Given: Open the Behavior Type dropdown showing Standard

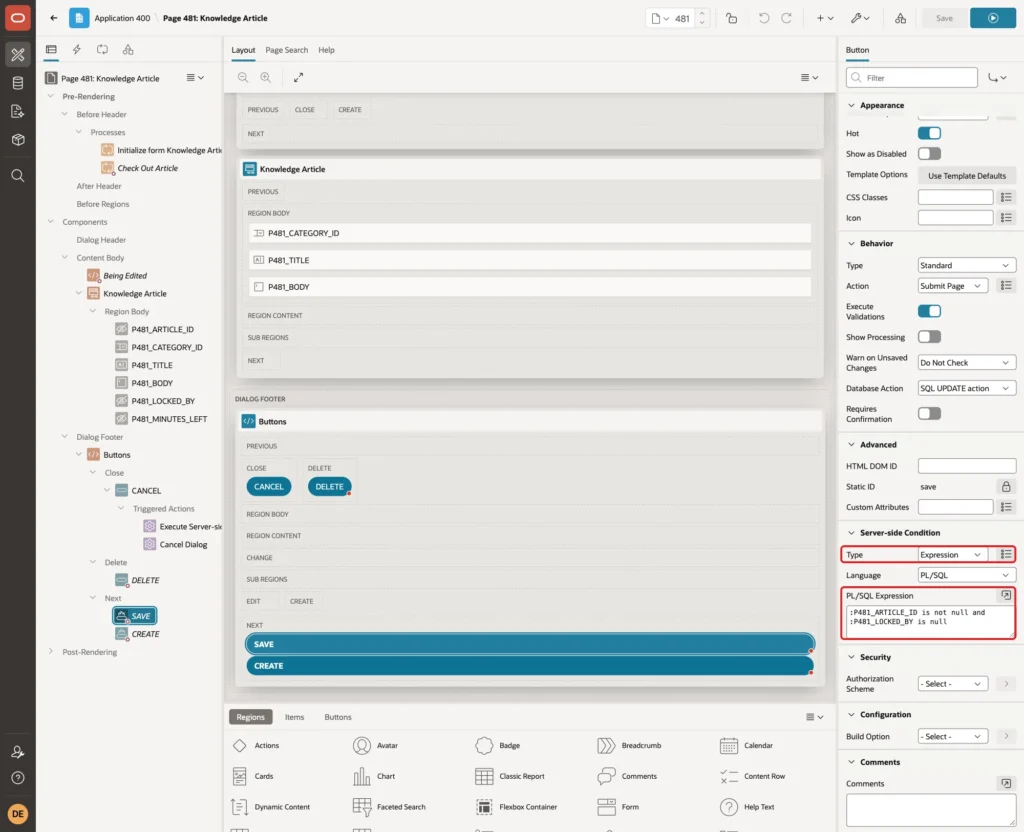Looking at the screenshot, I should (x=967, y=265).
